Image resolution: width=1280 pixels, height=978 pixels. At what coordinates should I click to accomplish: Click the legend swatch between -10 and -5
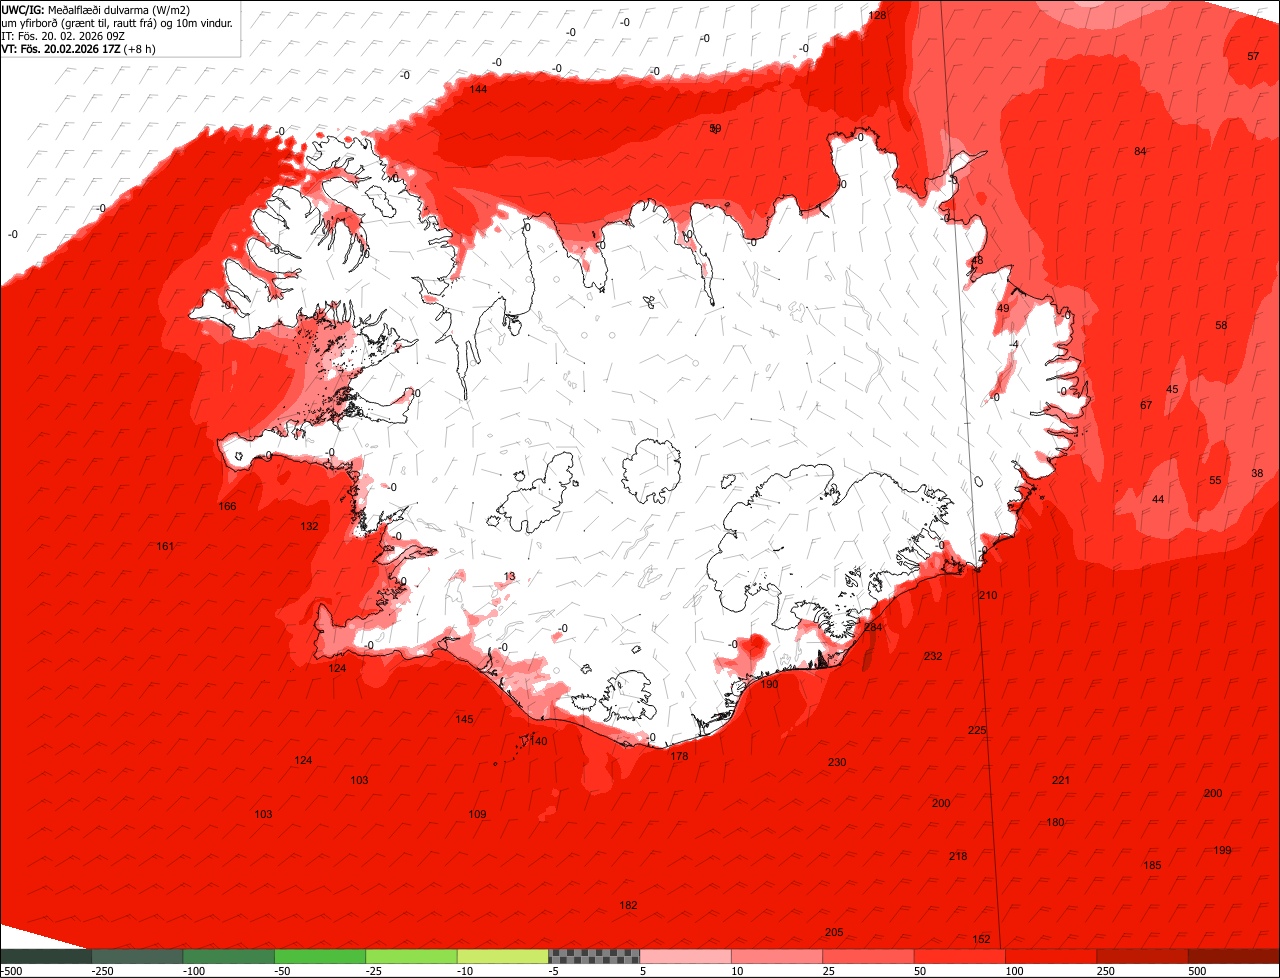click(503, 956)
